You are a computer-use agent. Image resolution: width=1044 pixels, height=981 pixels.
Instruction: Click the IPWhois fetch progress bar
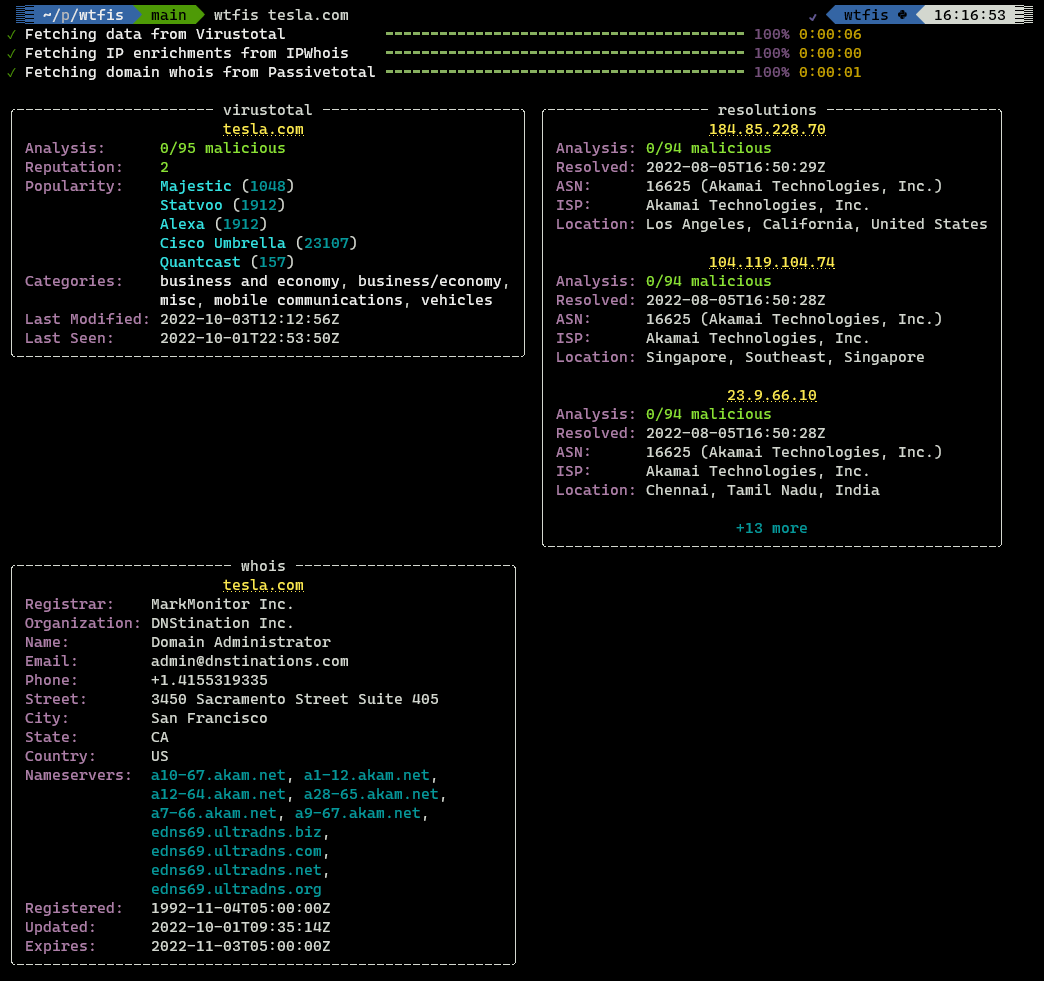tap(565, 53)
